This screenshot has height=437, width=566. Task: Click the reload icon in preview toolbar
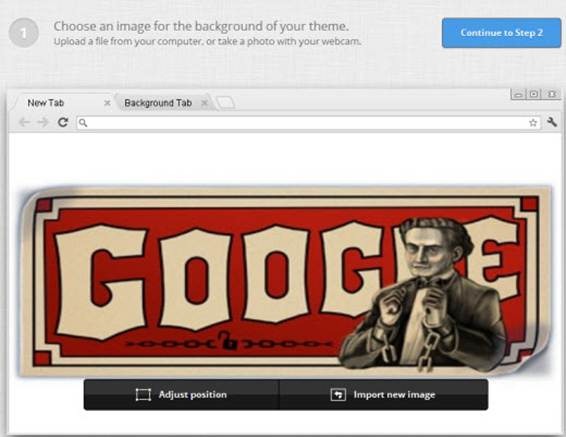(x=63, y=122)
